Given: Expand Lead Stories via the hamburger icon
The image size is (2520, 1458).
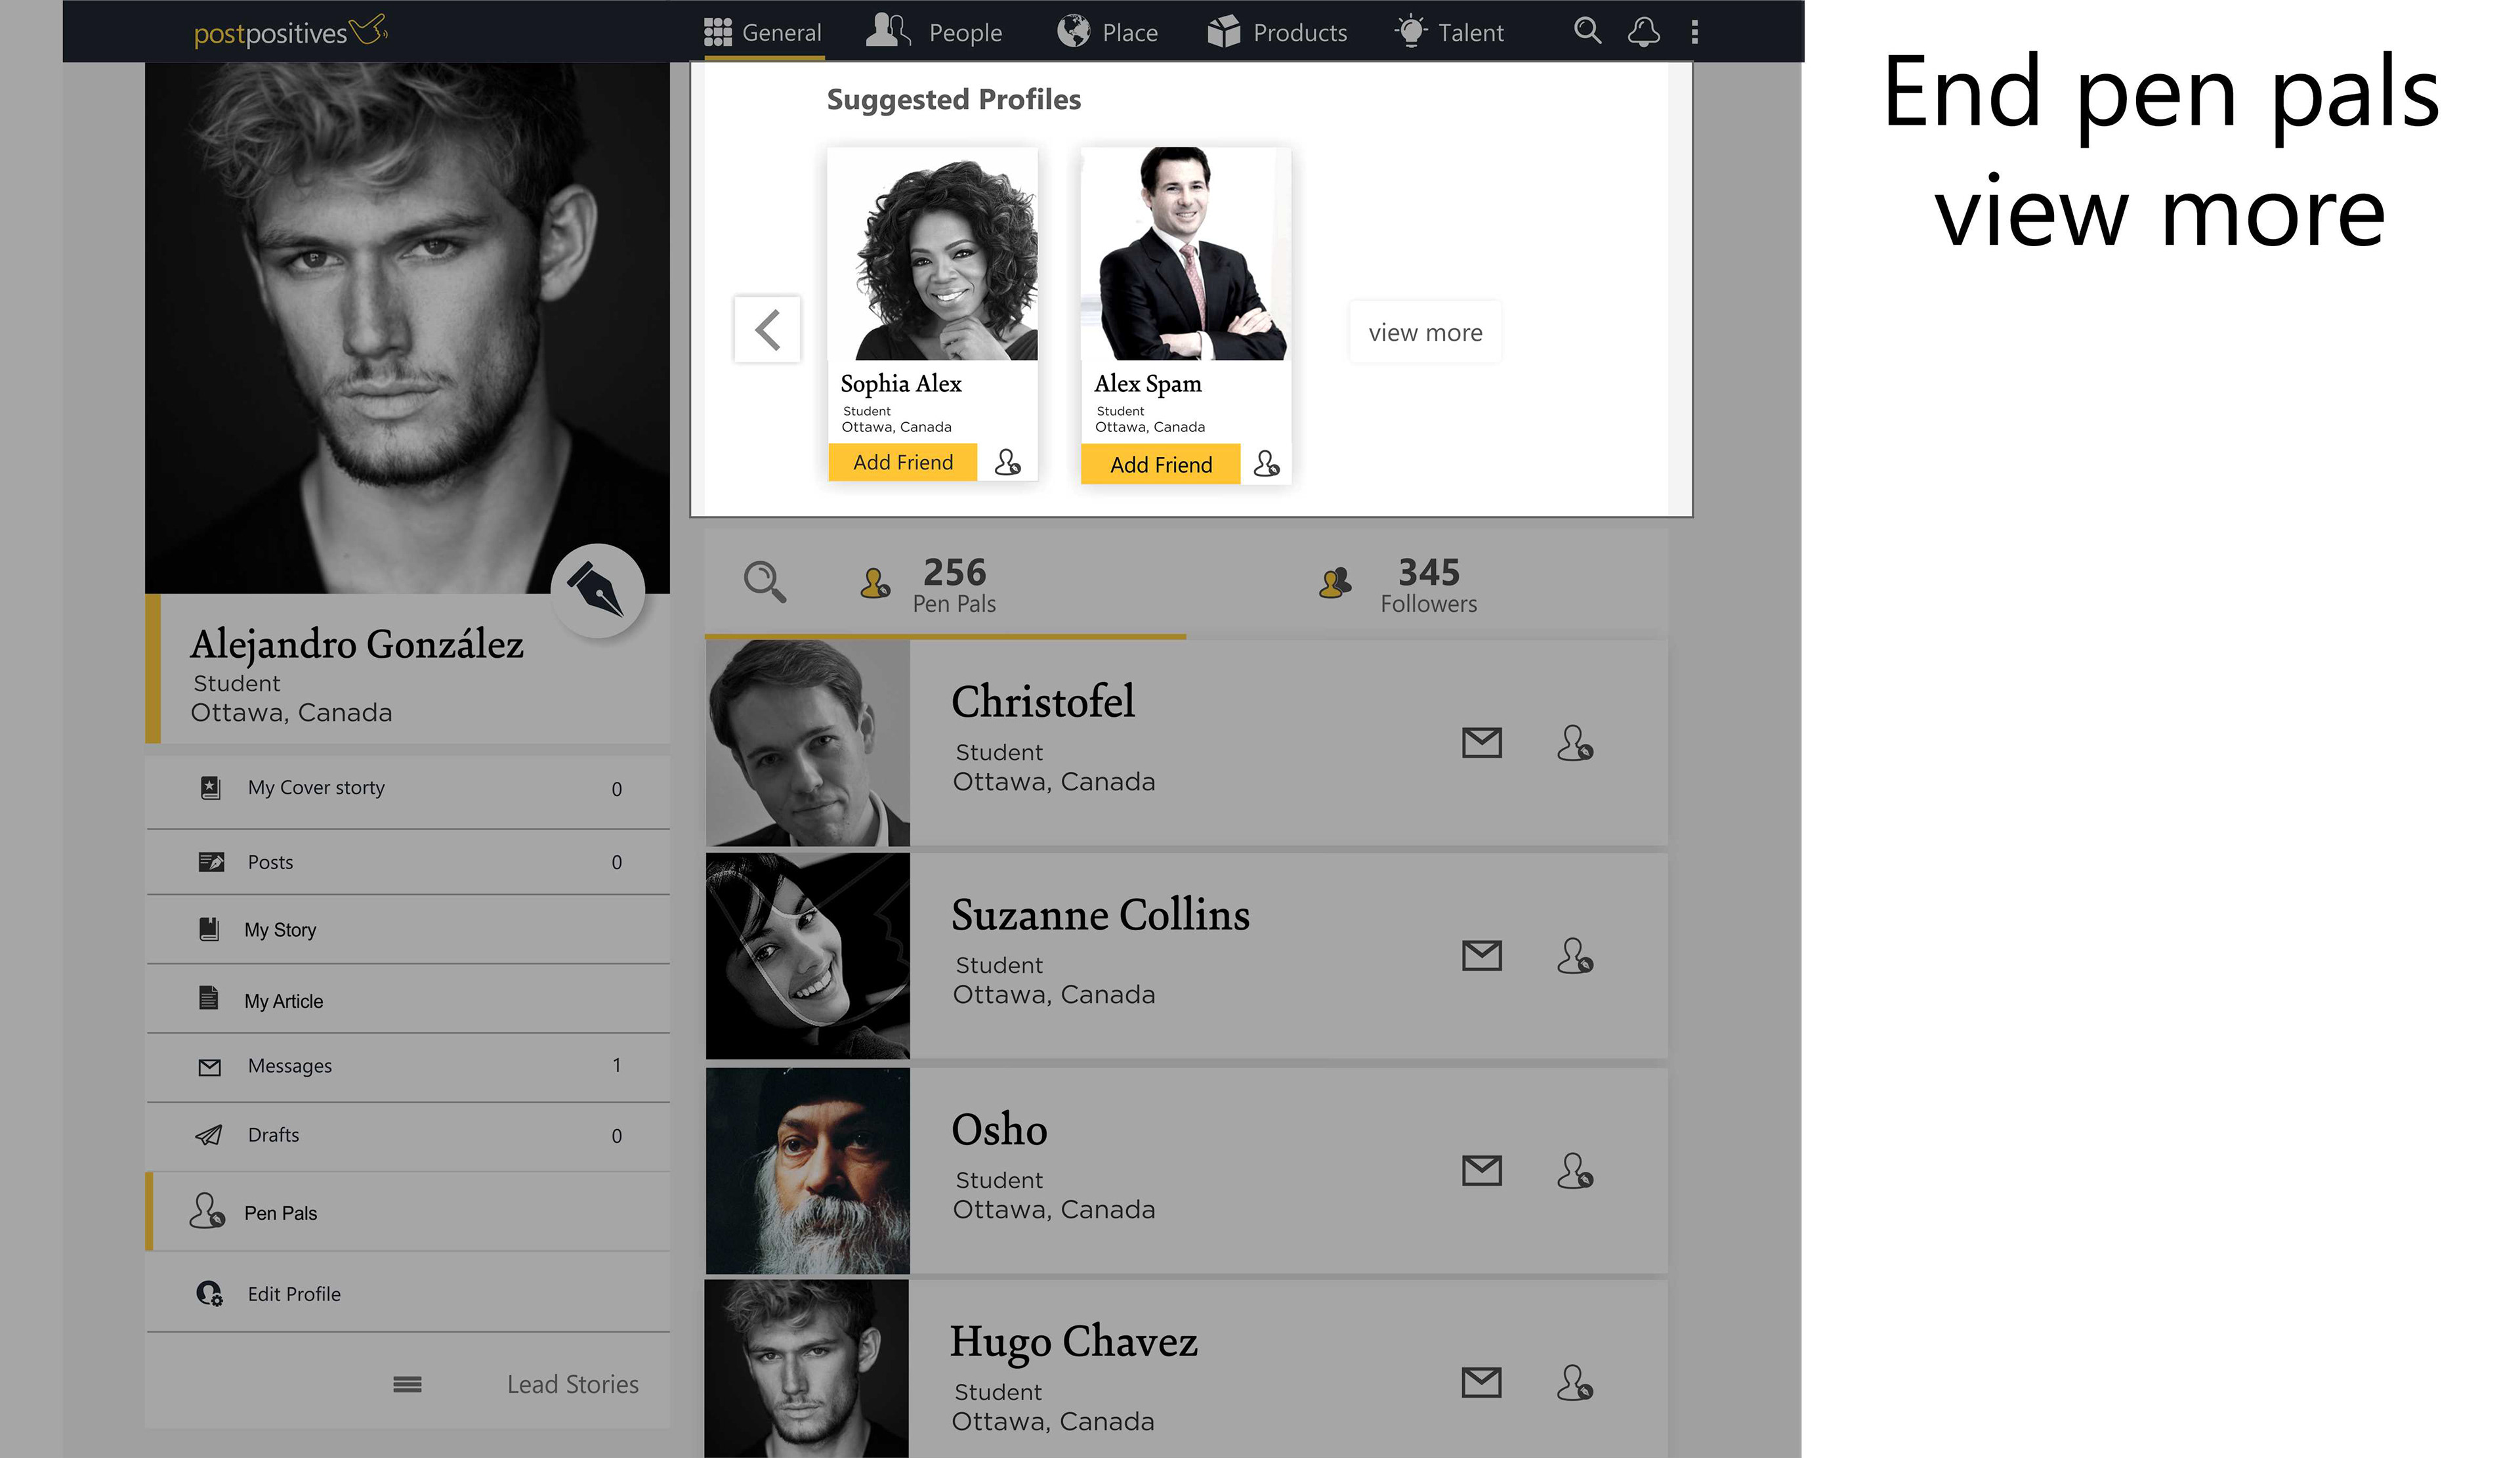Looking at the screenshot, I should point(407,1385).
